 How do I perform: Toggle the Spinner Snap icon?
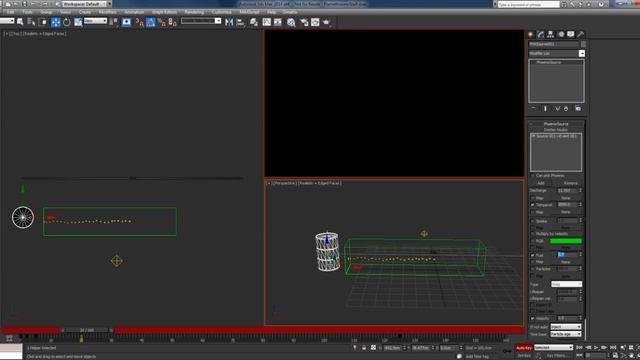point(172,22)
